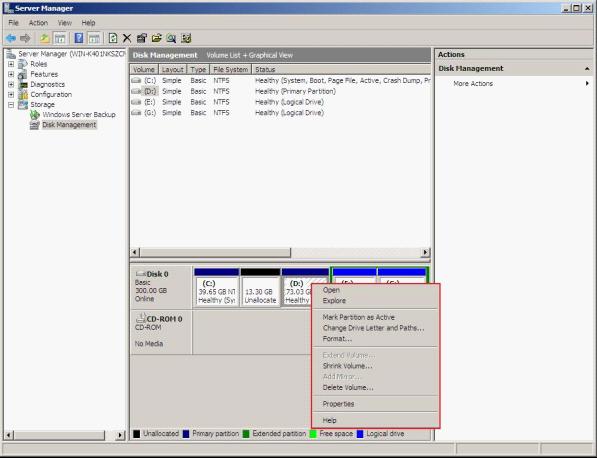This screenshot has height=458, width=597.
Task: Select the CD-ROM 0 label block
Action: click(x=161, y=332)
